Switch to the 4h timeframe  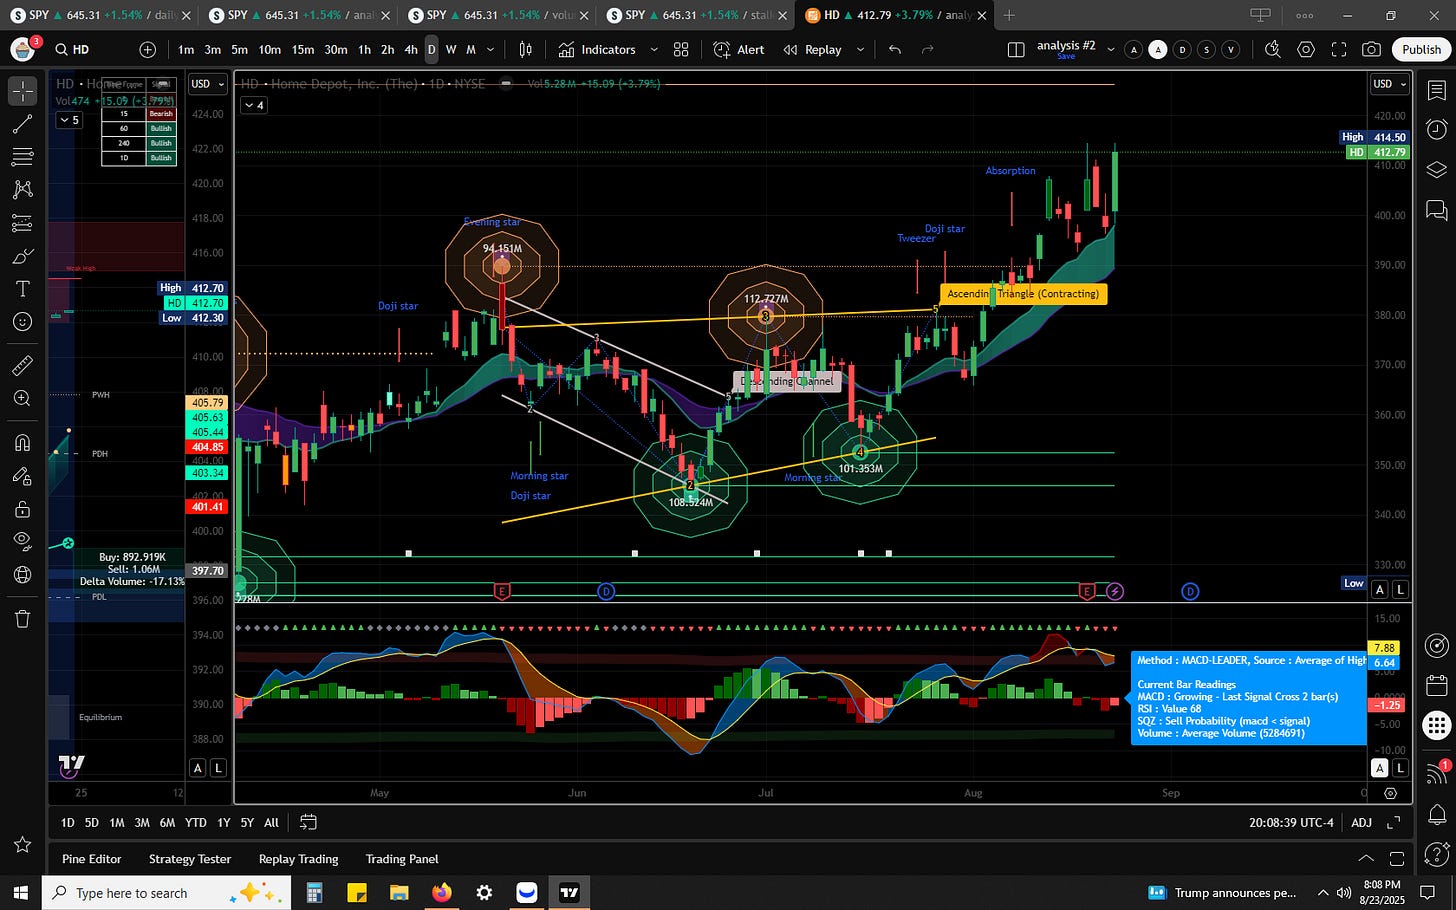(x=410, y=49)
